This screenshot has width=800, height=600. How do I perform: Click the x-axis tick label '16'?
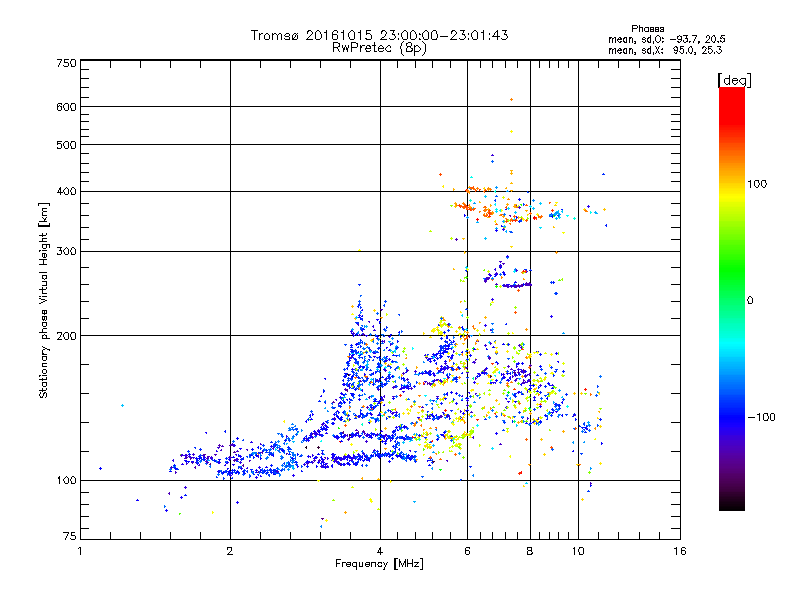(x=680, y=551)
